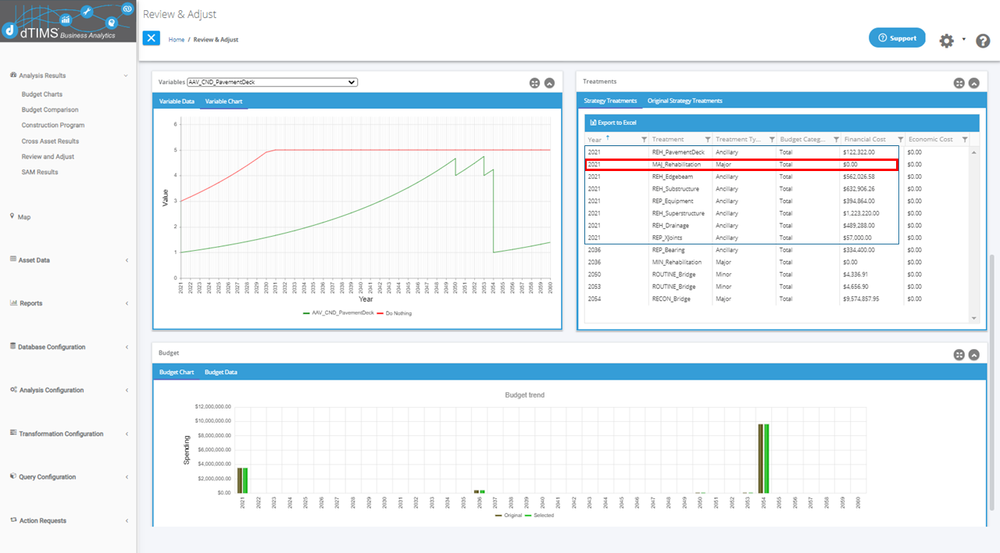Click the Year column filter icon

tap(643, 140)
